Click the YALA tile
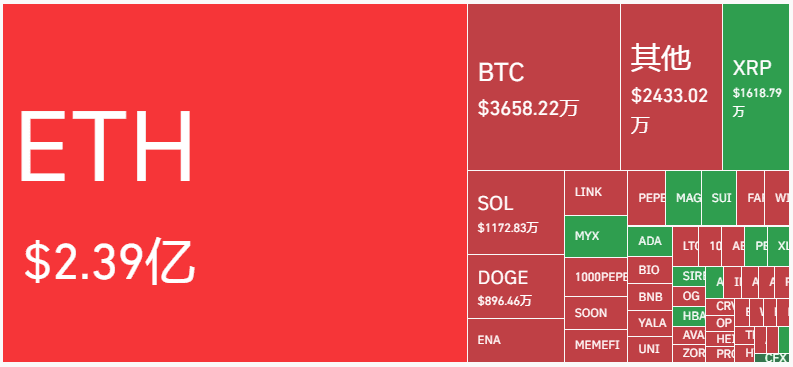The width and height of the screenshot is (793, 367). coord(650,324)
